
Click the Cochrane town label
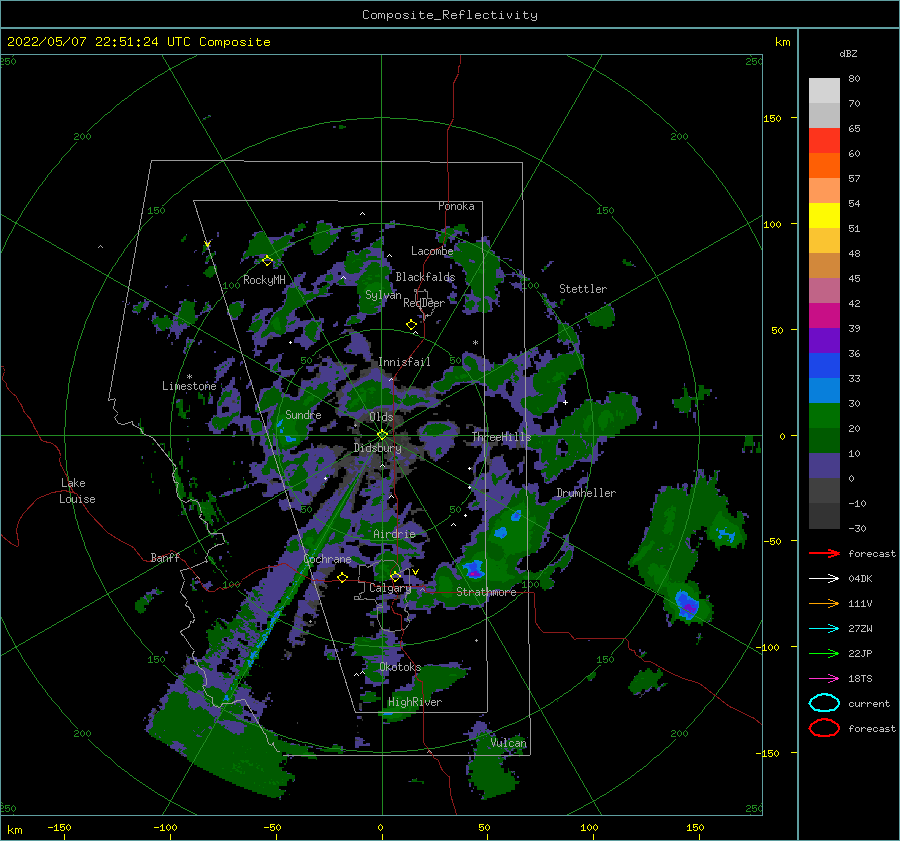click(327, 559)
